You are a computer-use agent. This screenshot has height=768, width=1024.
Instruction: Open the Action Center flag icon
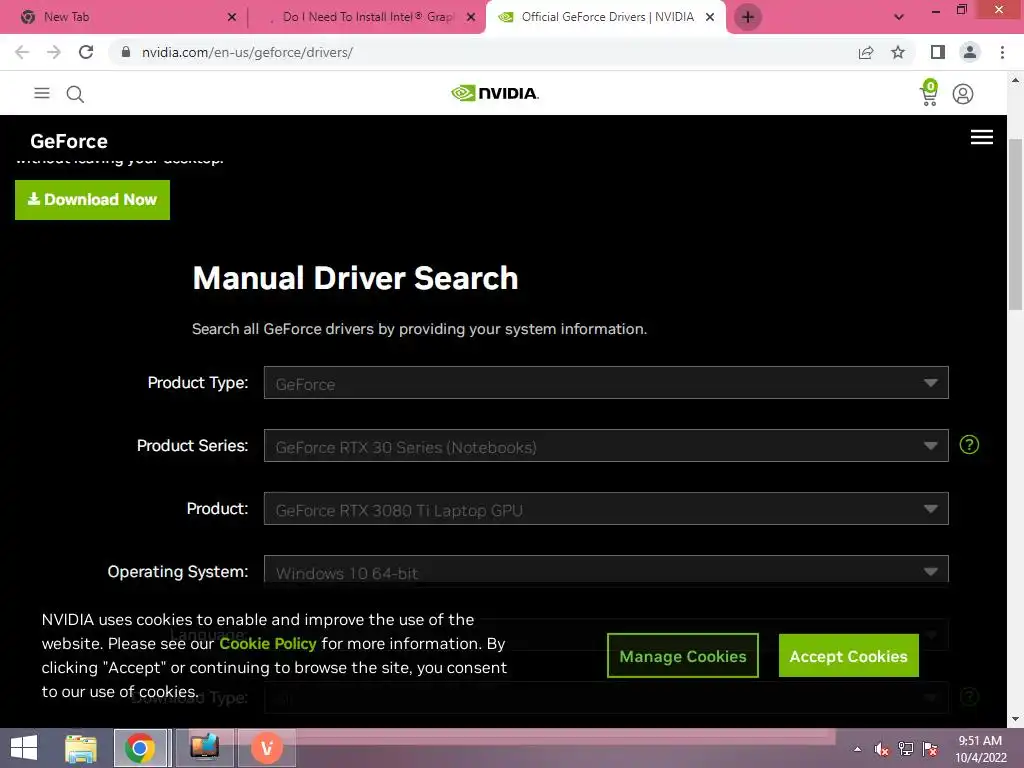[x=930, y=749]
